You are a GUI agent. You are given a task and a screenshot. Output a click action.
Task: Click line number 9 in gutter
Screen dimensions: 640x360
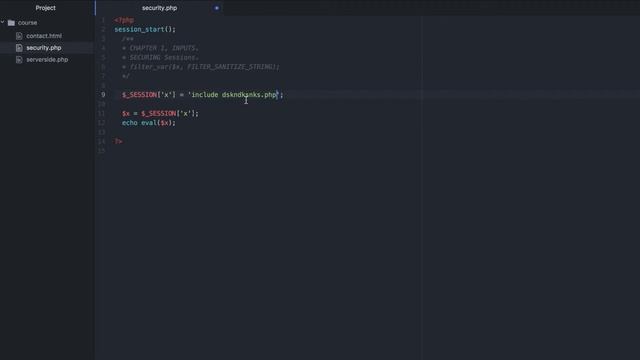[x=103, y=95]
